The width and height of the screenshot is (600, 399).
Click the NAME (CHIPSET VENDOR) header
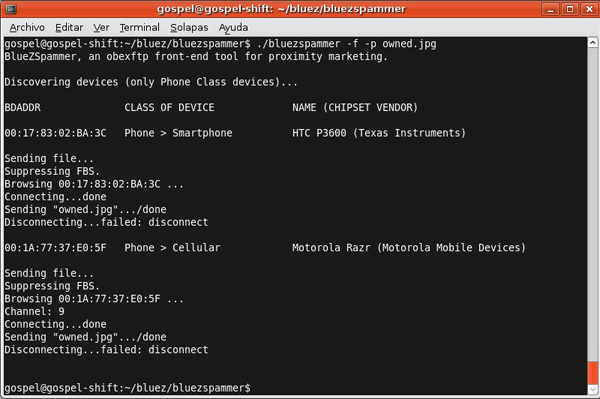(355, 107)
